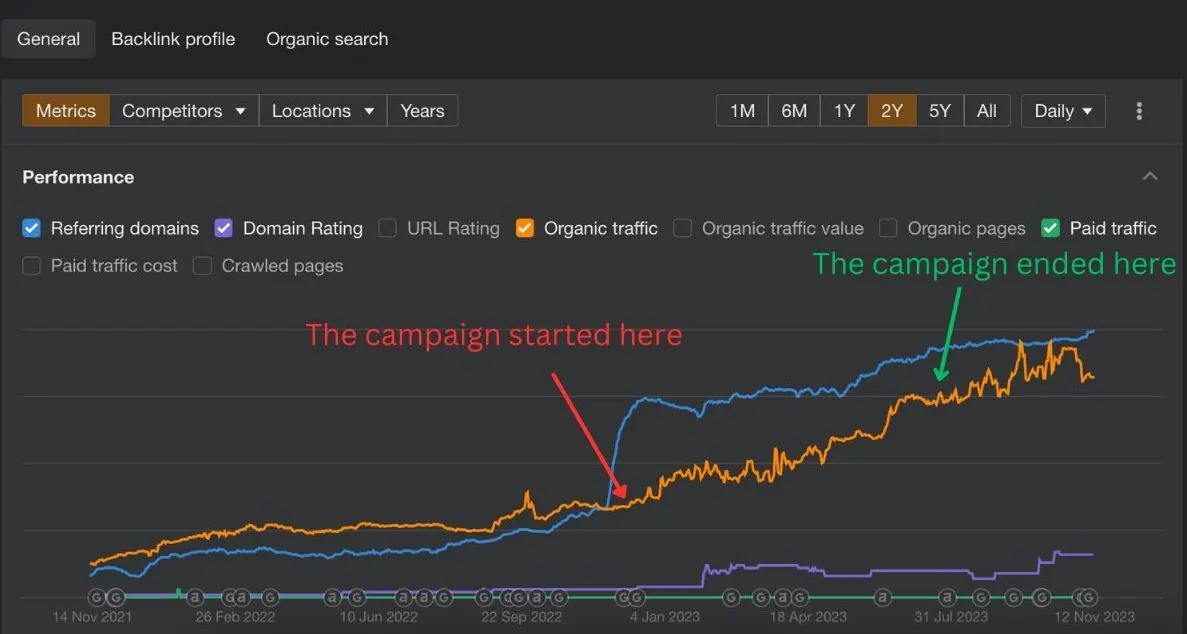The height and width of the screenshot is (634, 1187).
Task: Switch to the Organic search tab
Action: click(x=327, y=39)
